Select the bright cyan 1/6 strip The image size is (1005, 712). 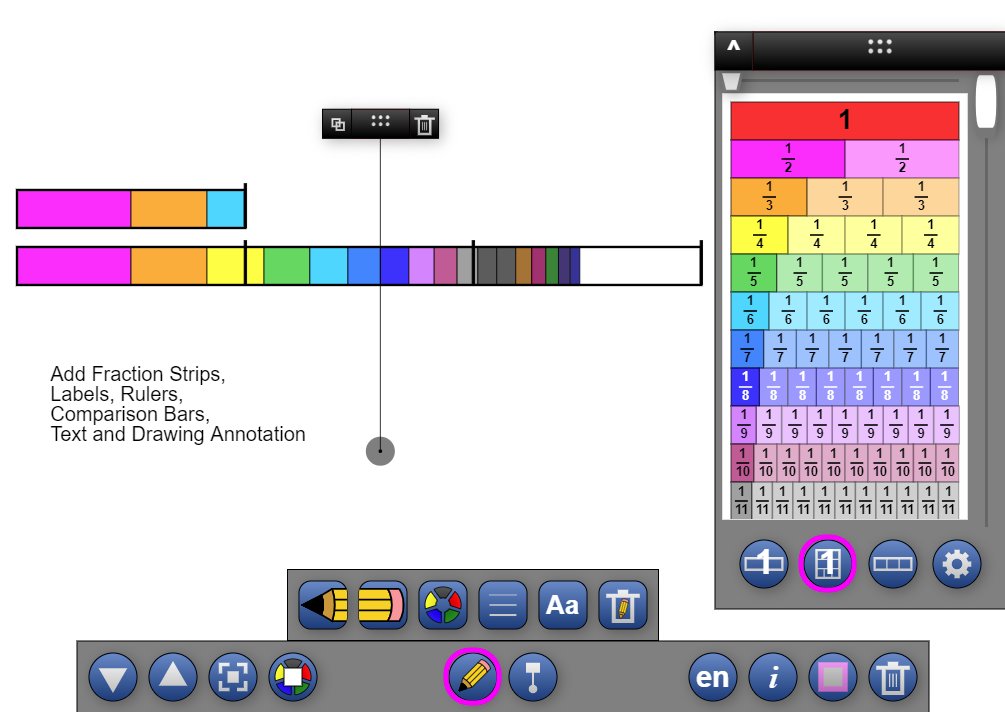(750, 310)
